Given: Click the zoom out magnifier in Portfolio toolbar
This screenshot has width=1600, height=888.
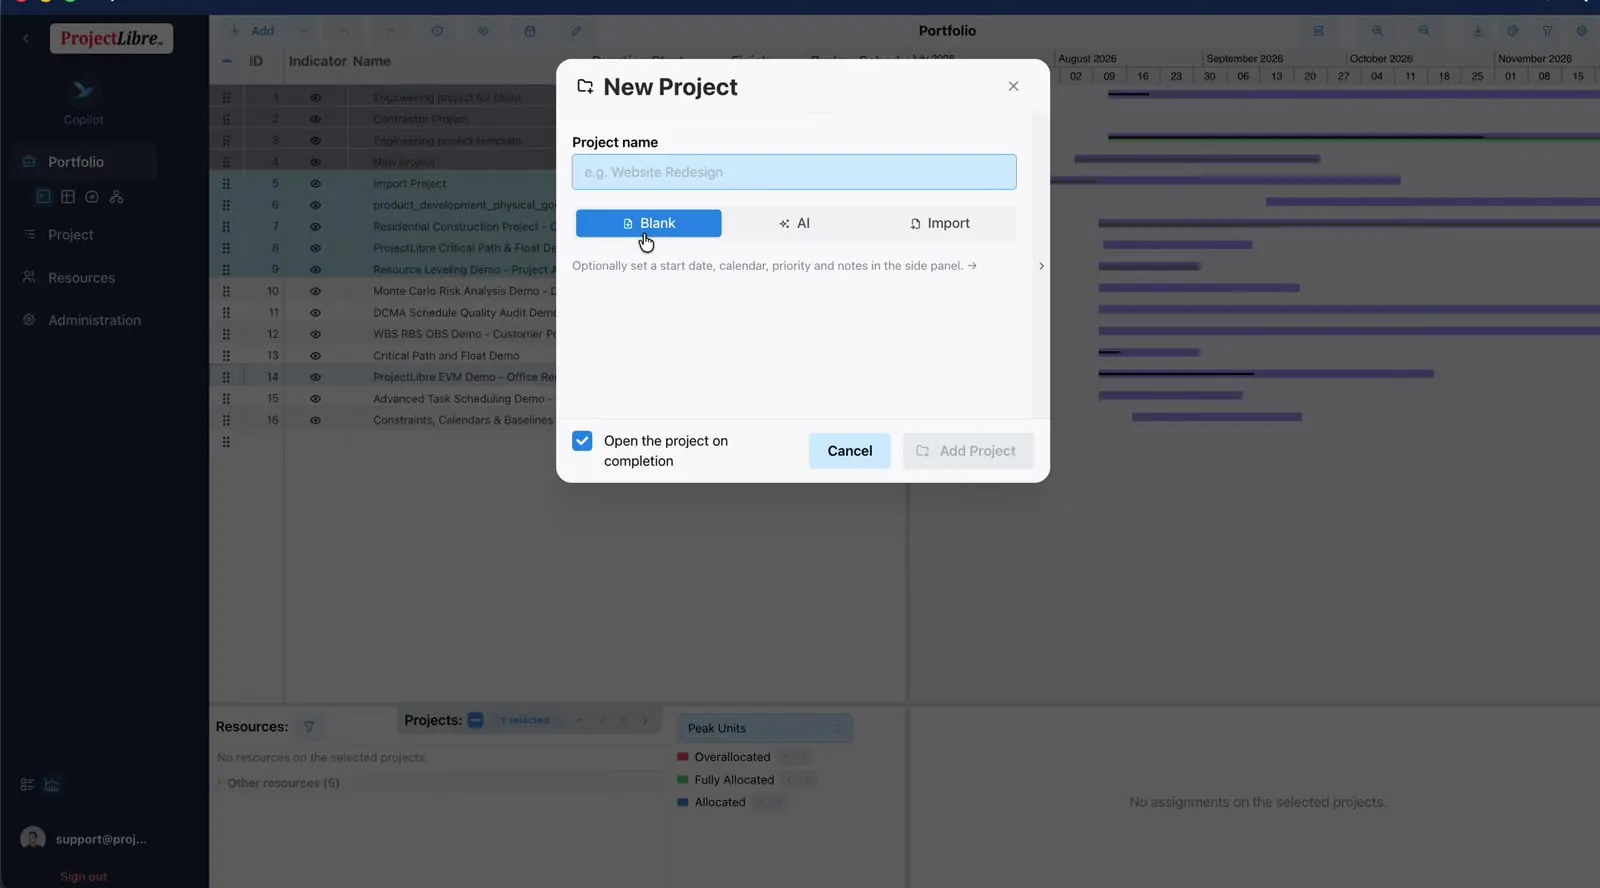Looking at the screenshot, I should point(1424,31).
